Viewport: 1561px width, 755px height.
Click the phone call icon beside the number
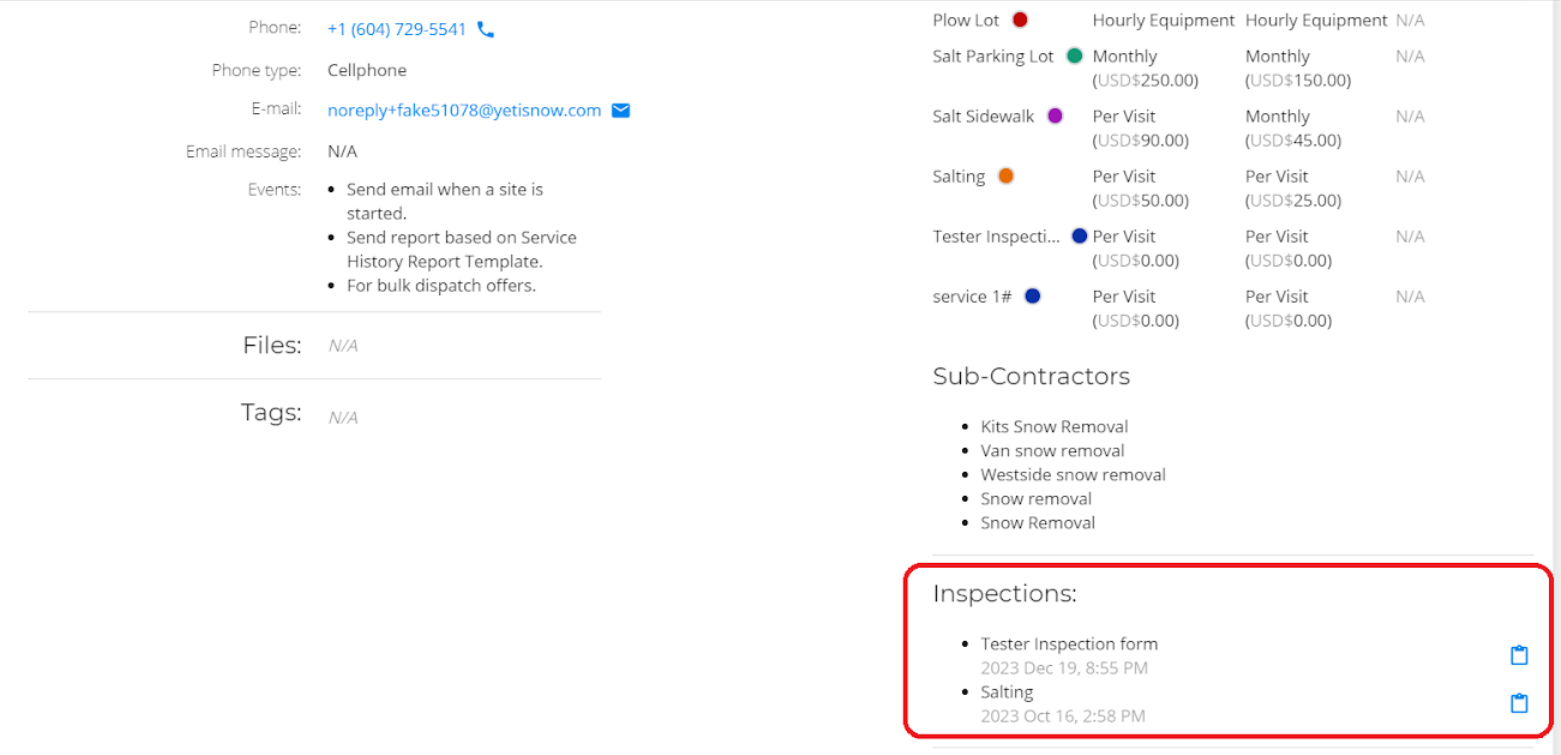tap(486, 30)
